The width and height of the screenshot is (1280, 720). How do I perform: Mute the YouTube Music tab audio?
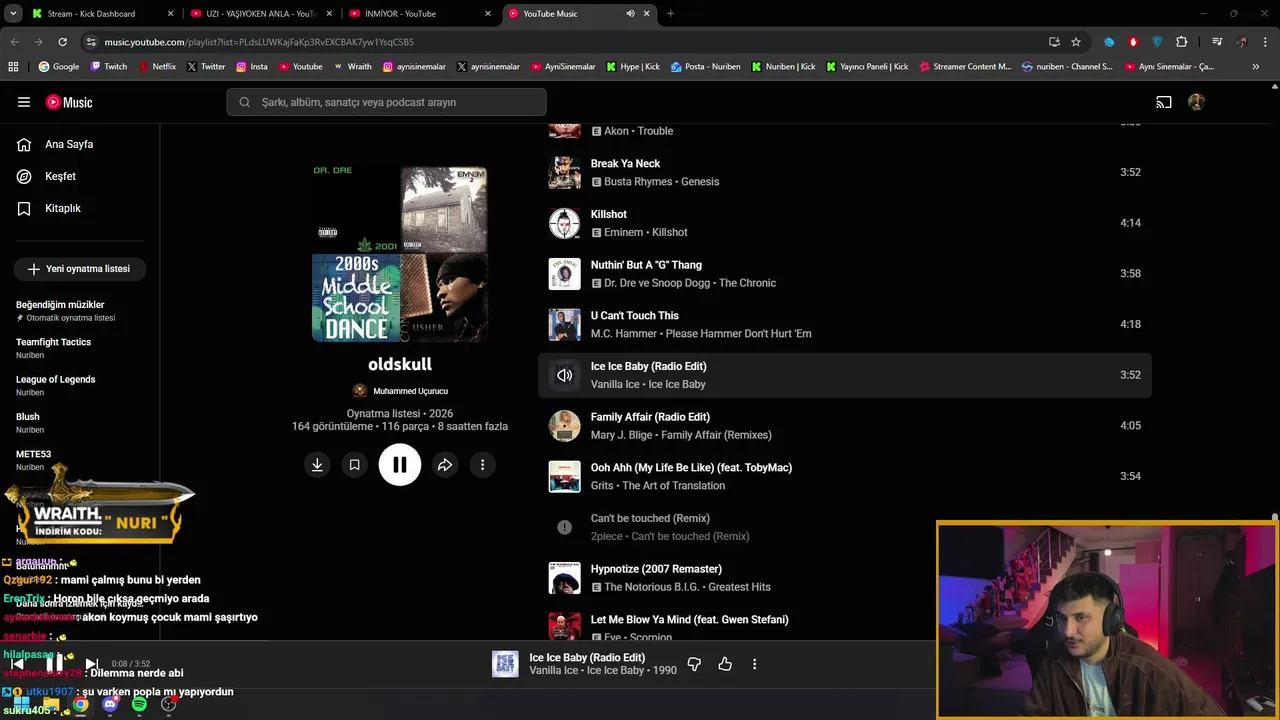click(630, 14)
